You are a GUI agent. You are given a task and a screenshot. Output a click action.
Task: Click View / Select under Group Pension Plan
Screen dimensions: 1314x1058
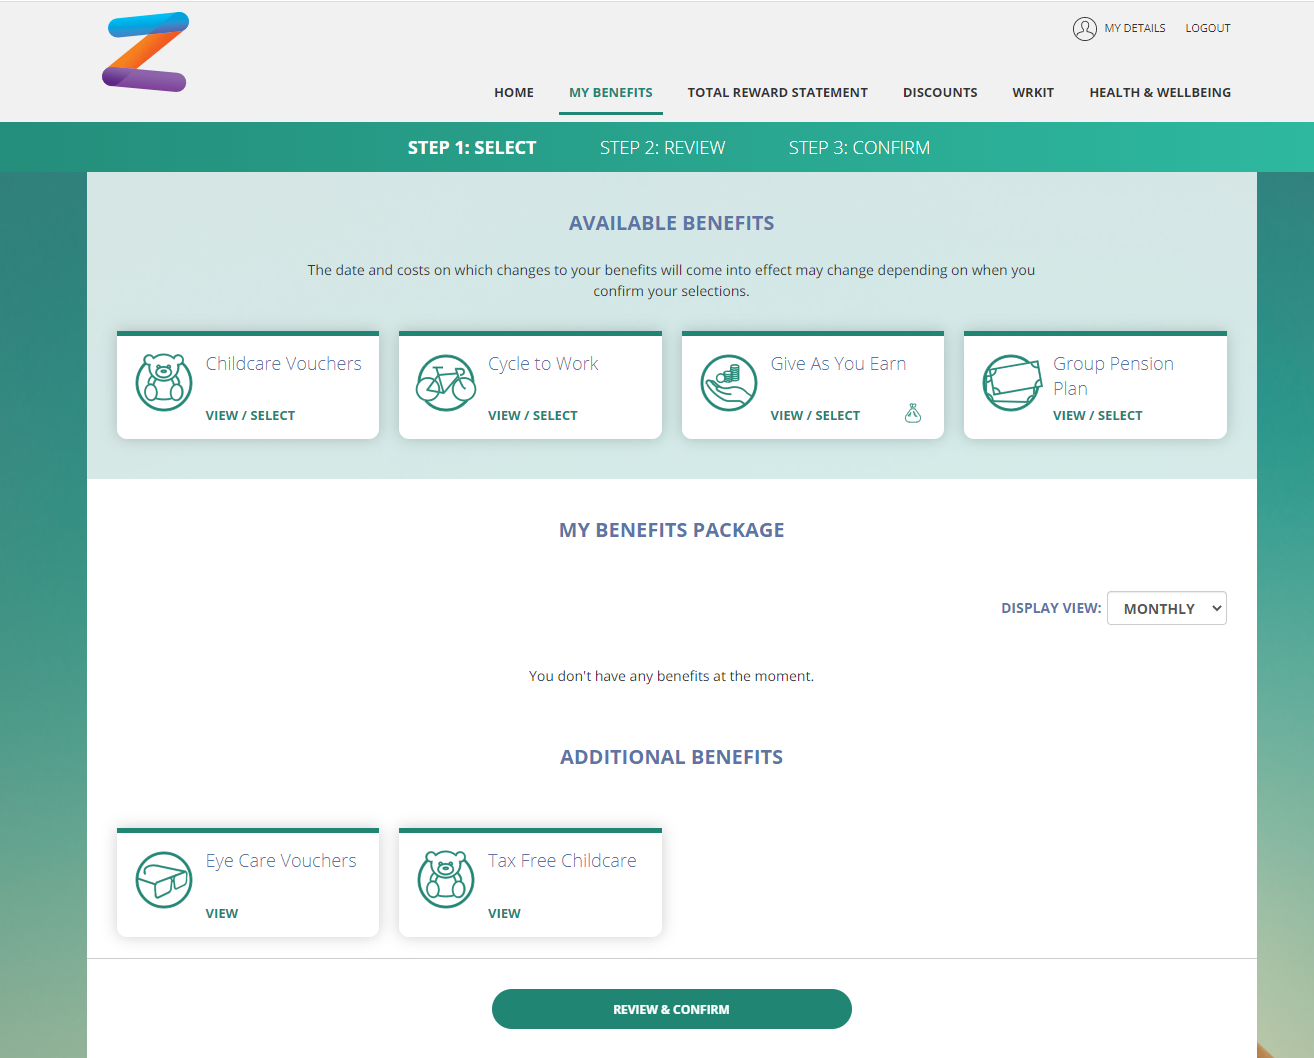(1098, 416)
